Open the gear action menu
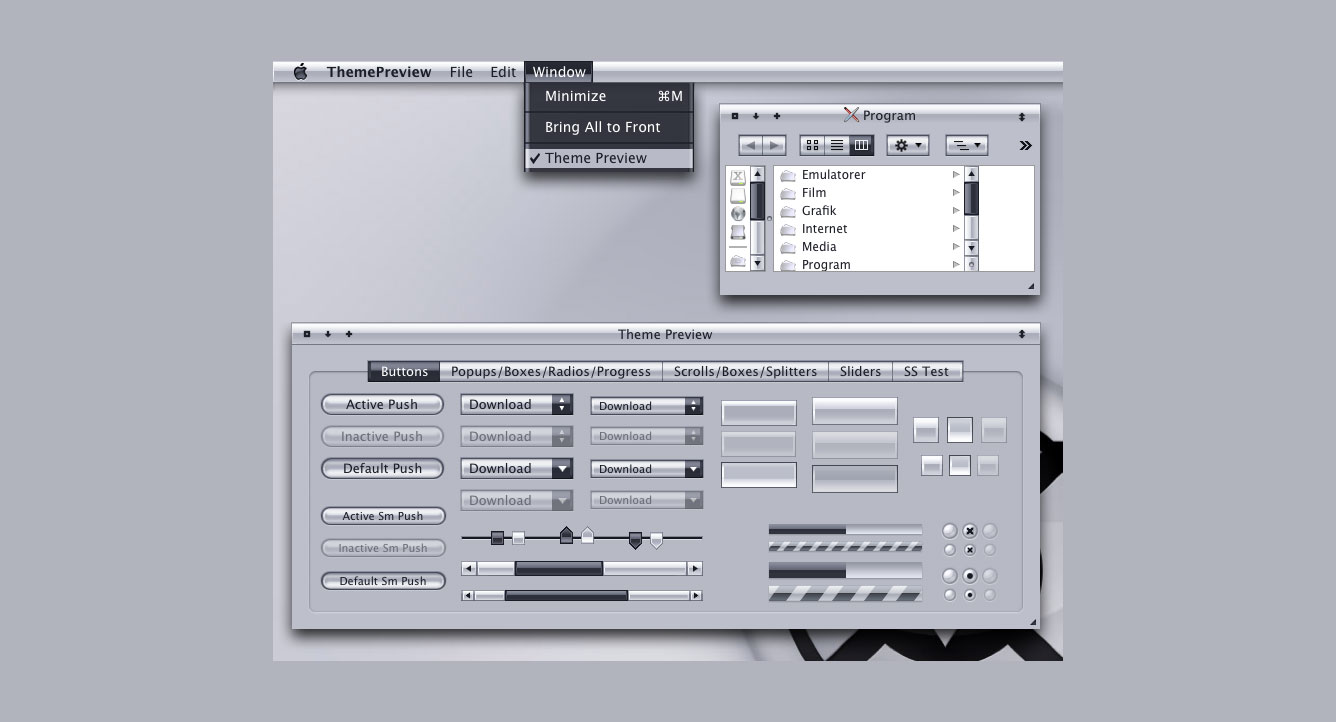Viewport: 1336px width, 722px height. pyautogui.click(x=907, y=145)
